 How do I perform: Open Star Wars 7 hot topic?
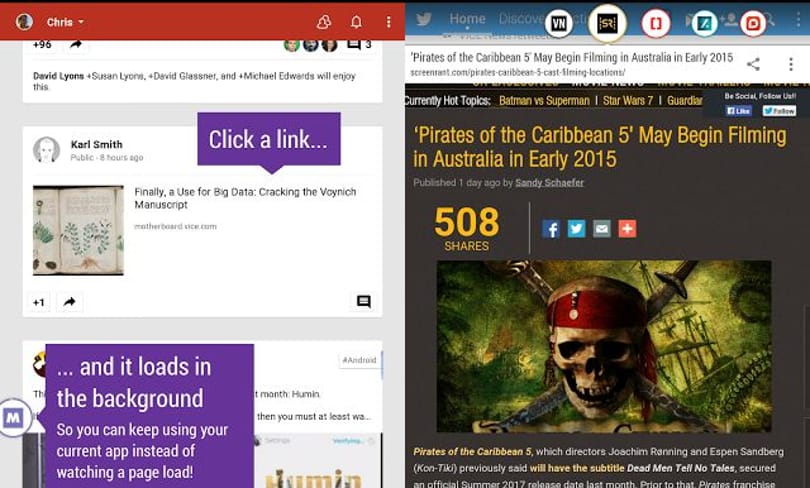(x=628, y=101)
